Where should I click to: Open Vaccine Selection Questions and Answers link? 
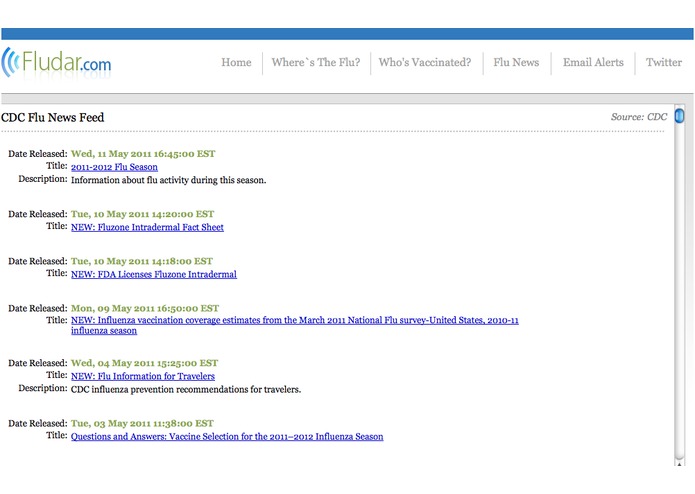coord(227,436)
